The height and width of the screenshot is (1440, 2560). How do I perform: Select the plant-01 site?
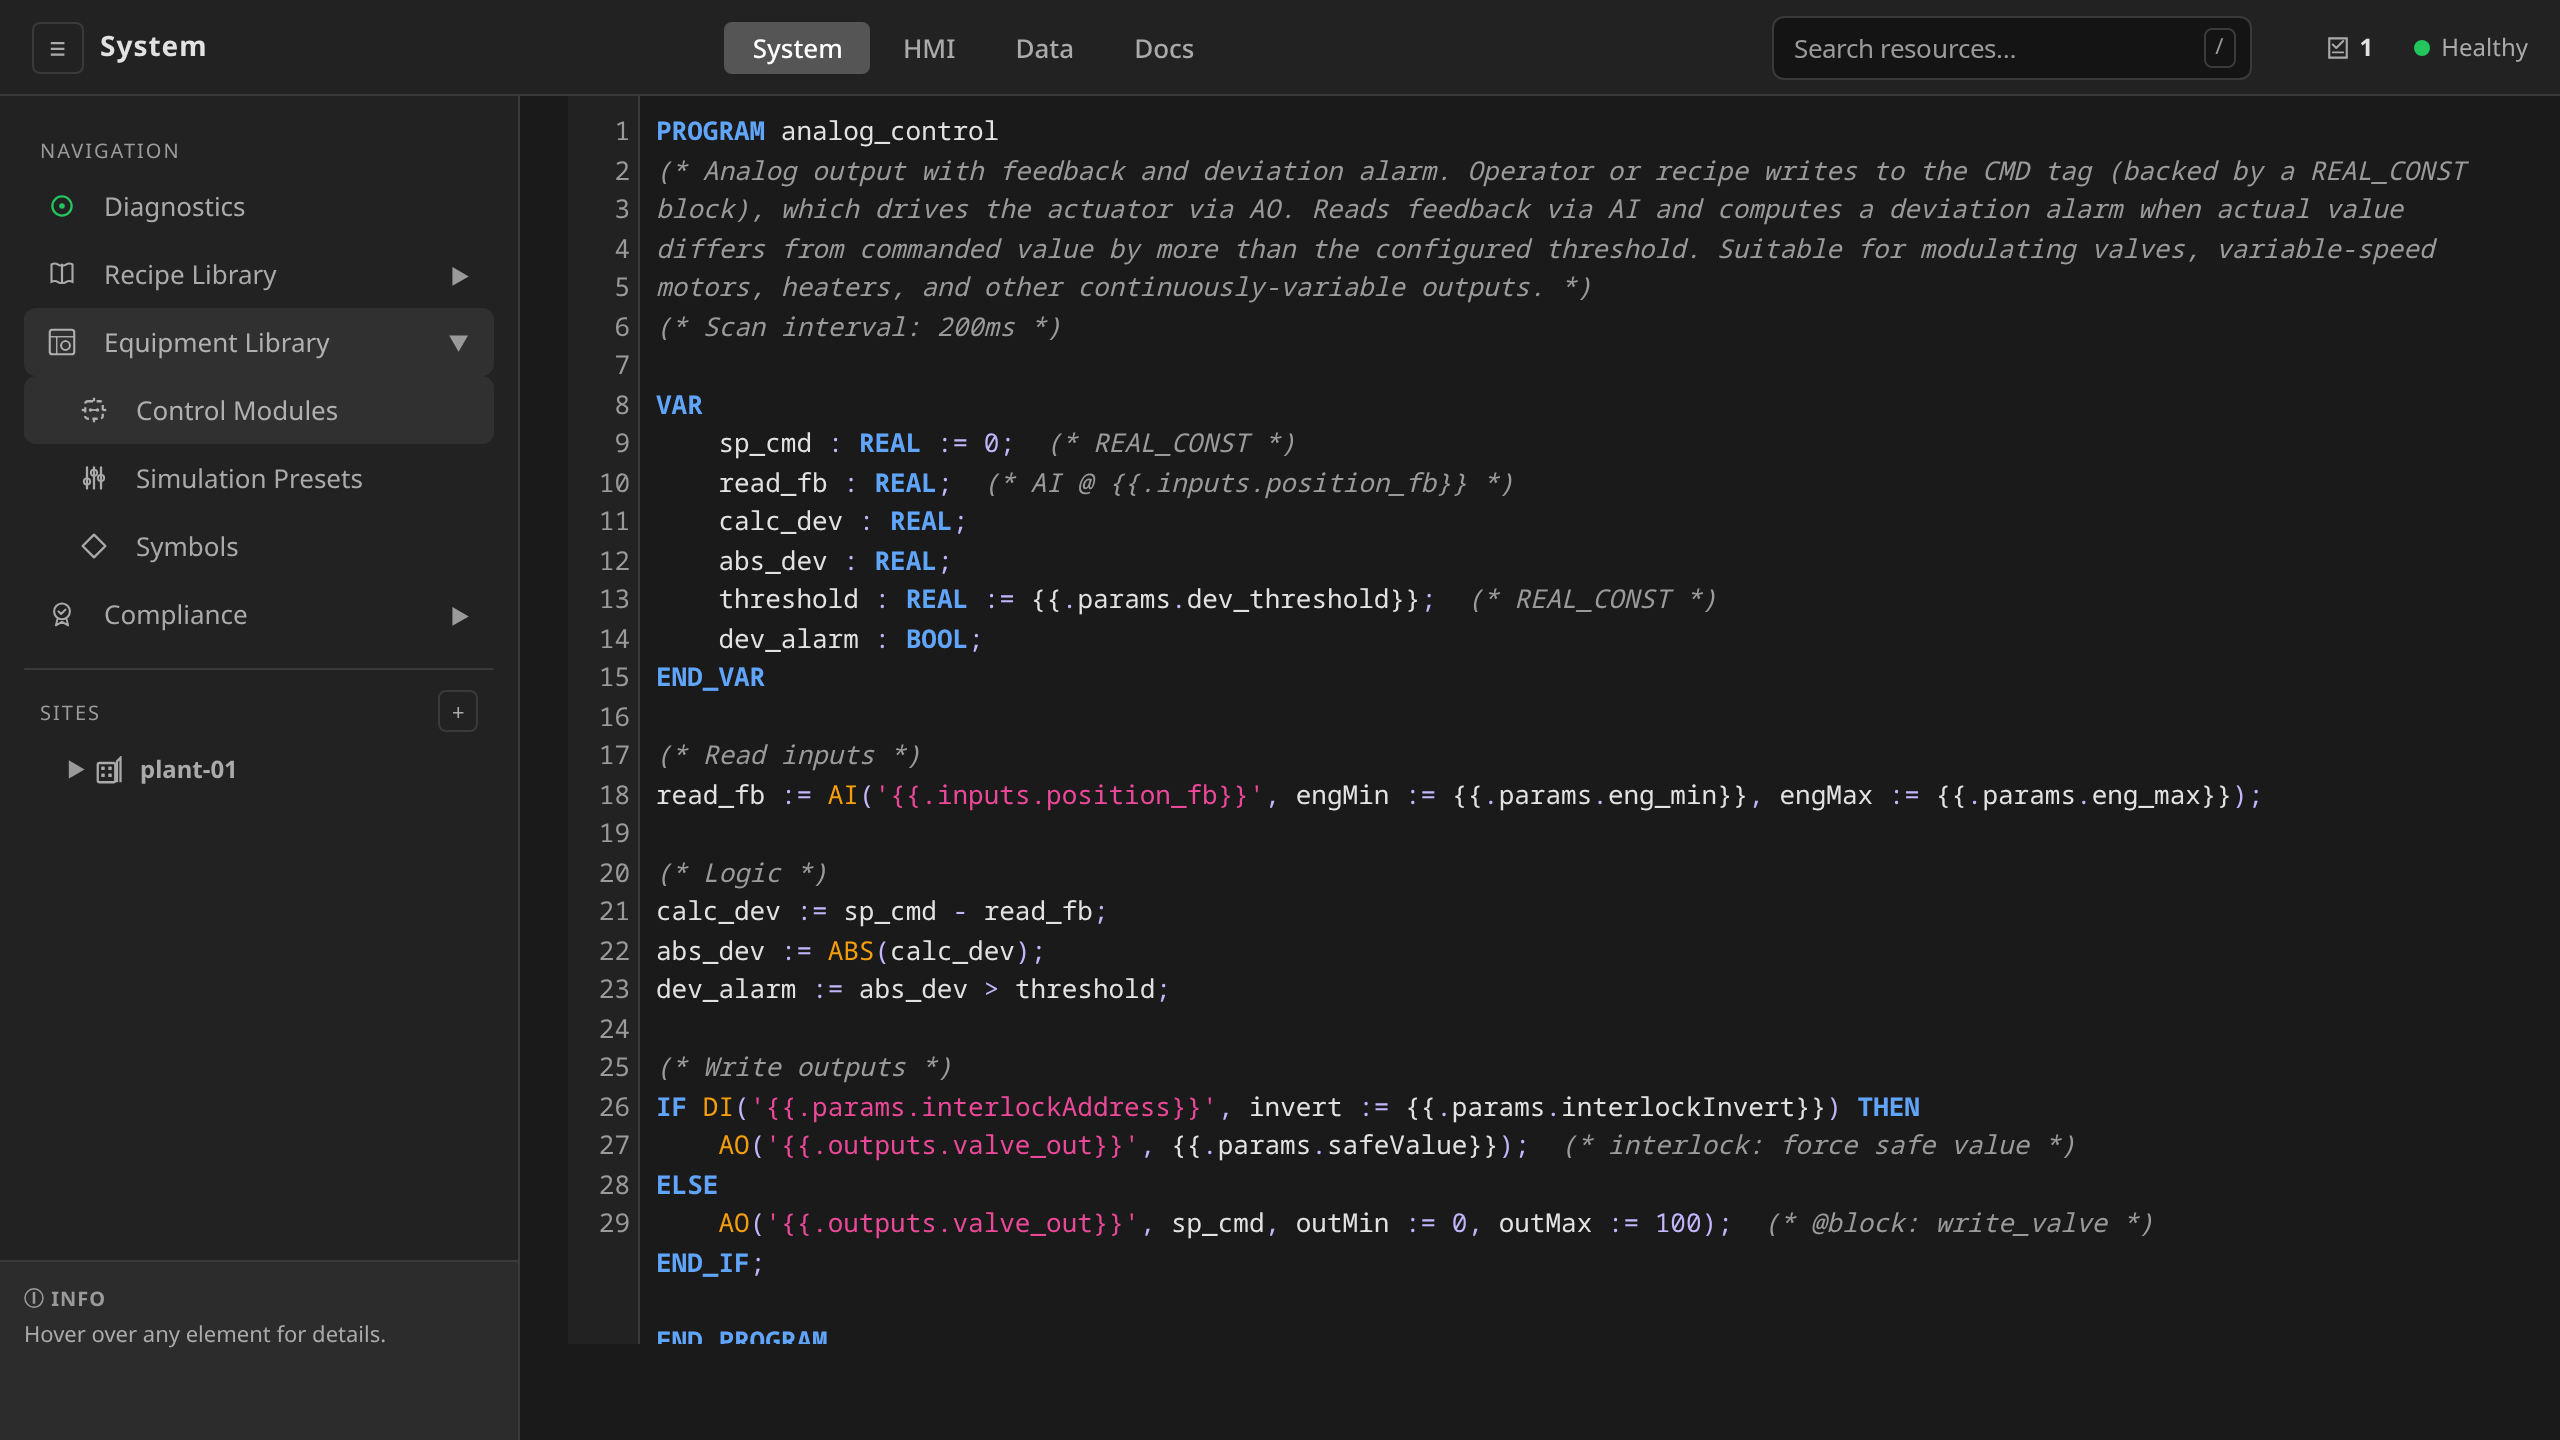tap(188, 769)
